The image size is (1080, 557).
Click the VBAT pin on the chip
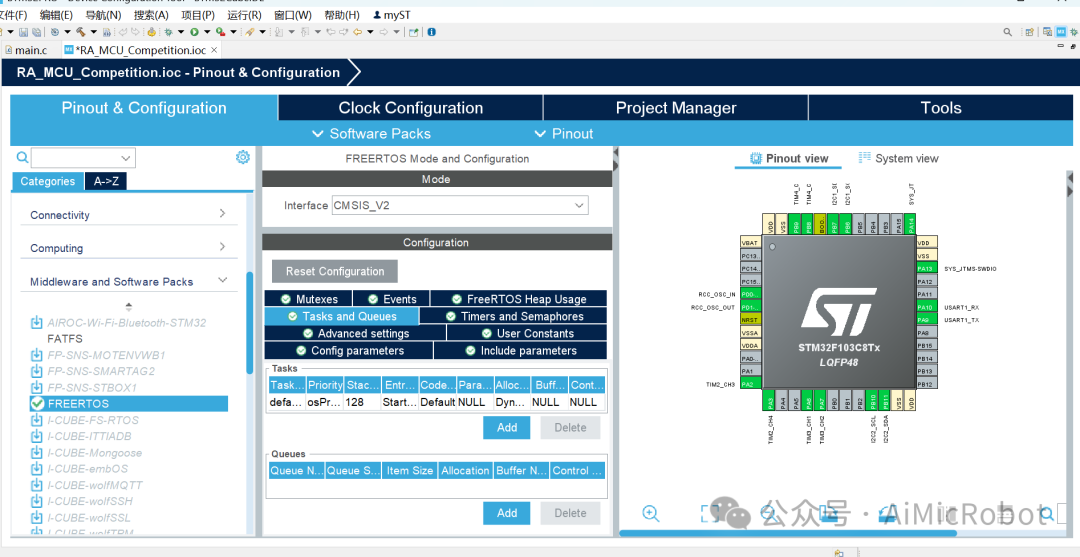pos(750,243)
